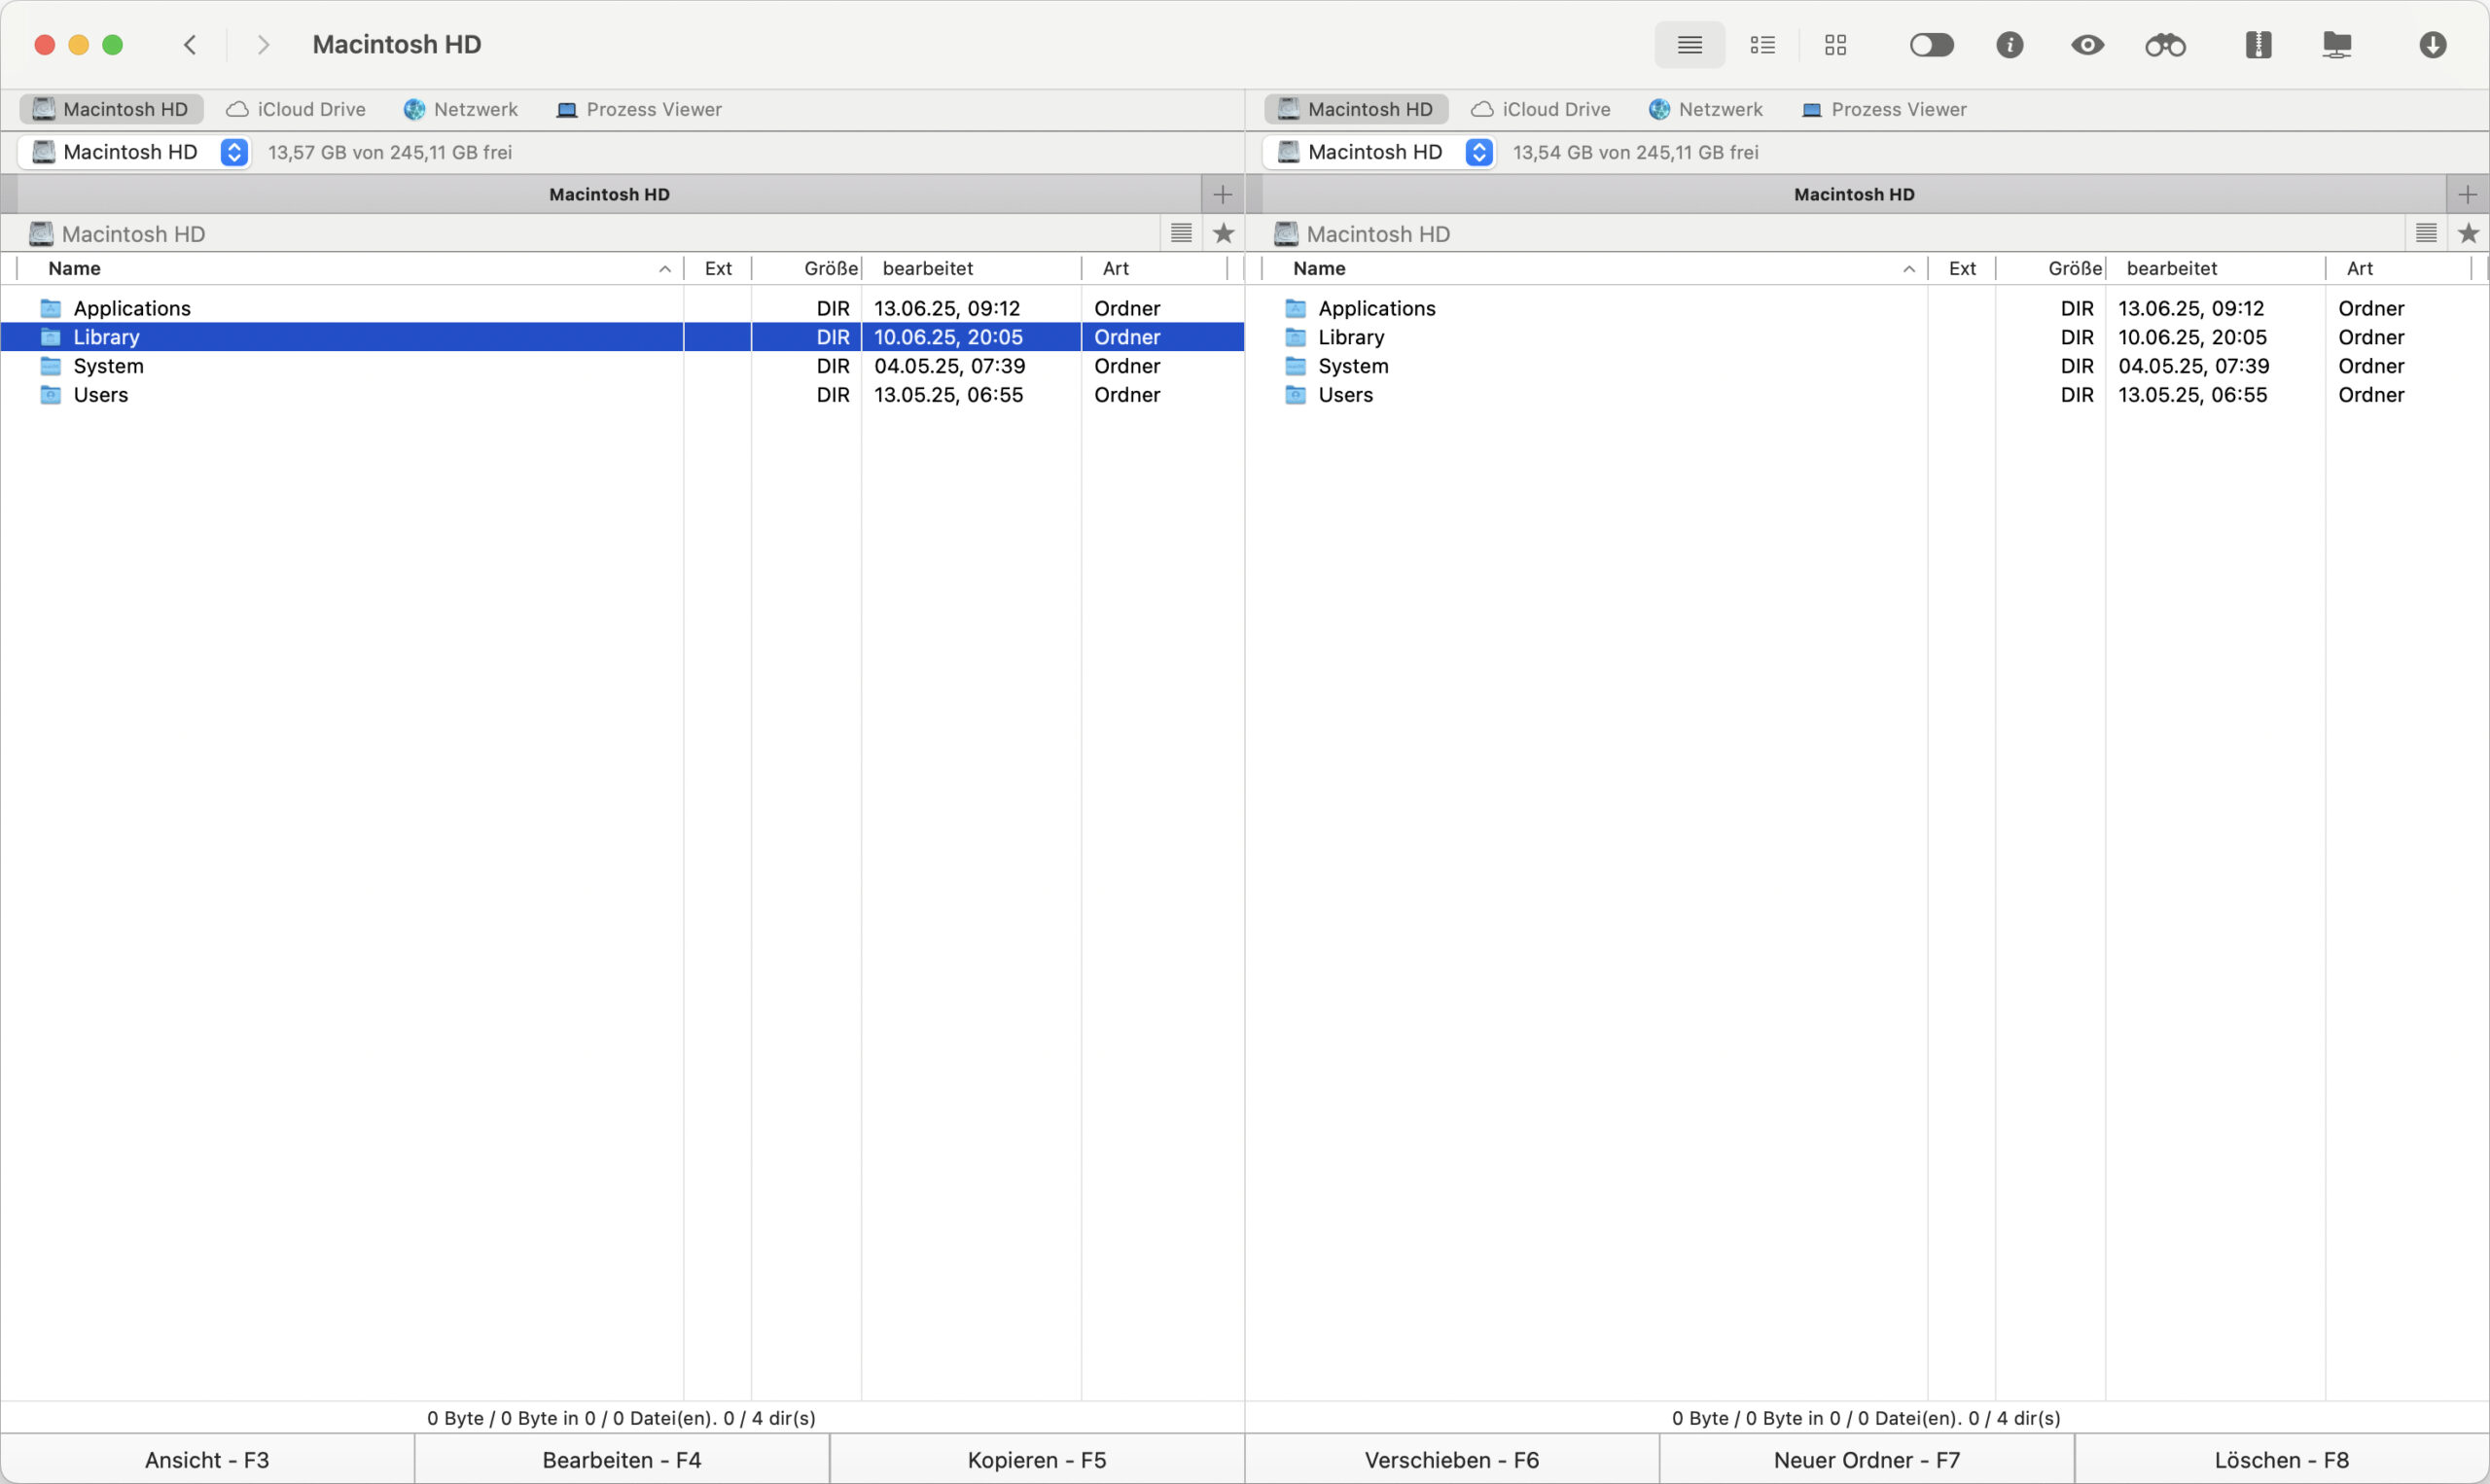
Task: Open left pane Macintosh HD volume dropdown
Action: pos(234,152)
